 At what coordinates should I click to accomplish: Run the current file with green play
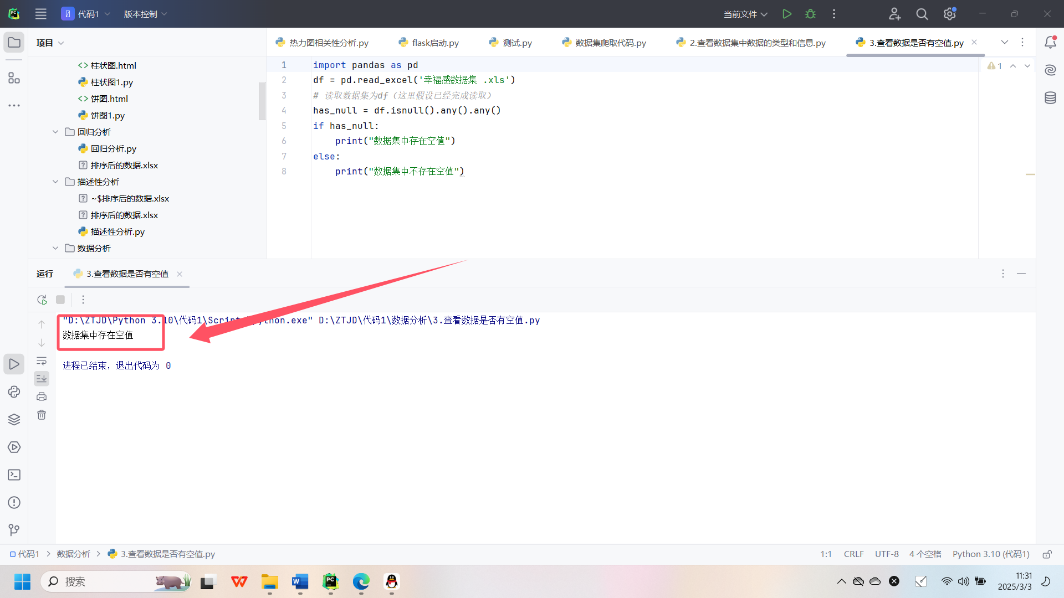(786, 14)
